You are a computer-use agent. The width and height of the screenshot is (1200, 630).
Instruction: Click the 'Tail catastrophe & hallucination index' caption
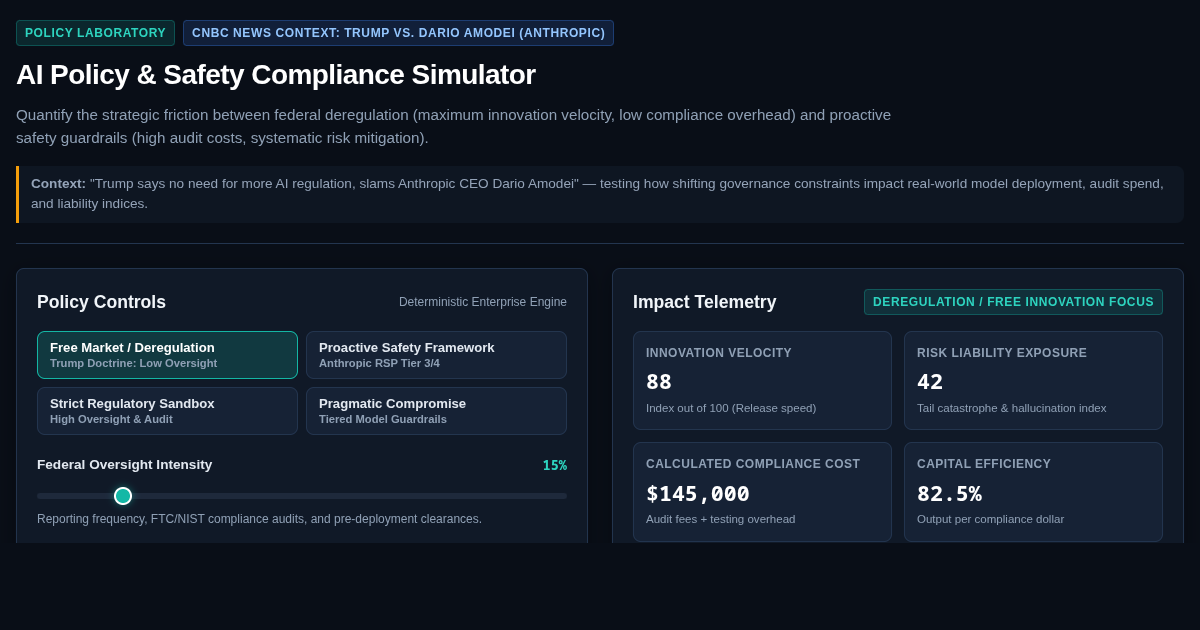pos(1011,408)
